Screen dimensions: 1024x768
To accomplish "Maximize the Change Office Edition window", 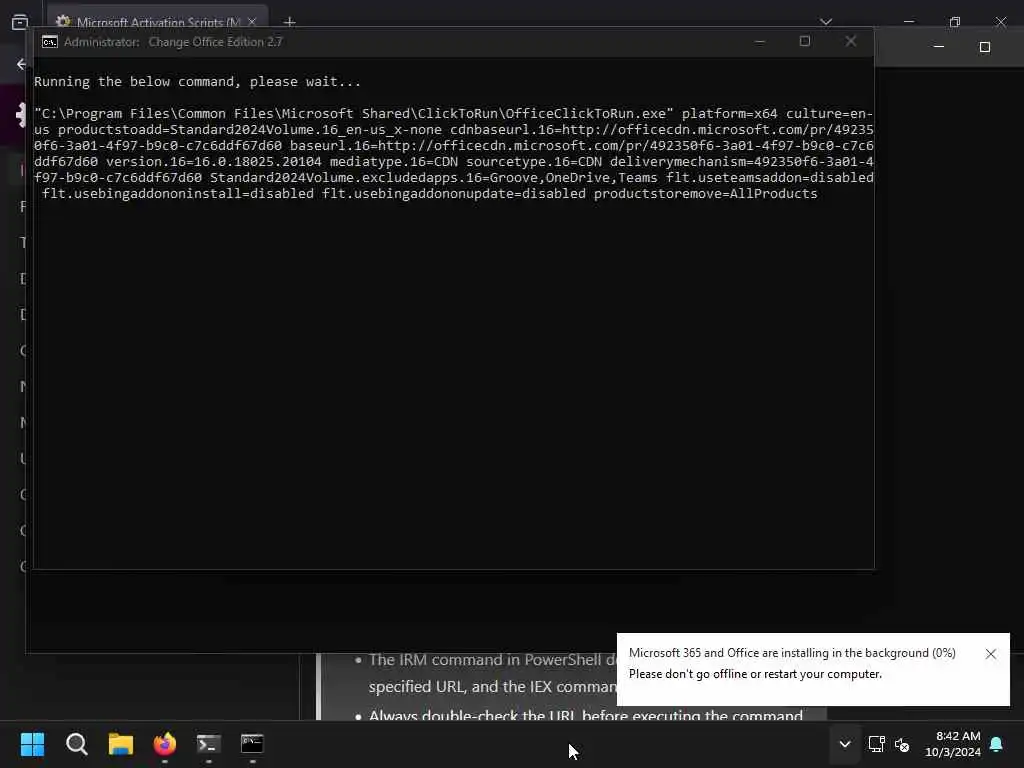I will pyautogui.click(x=805, y=42).
